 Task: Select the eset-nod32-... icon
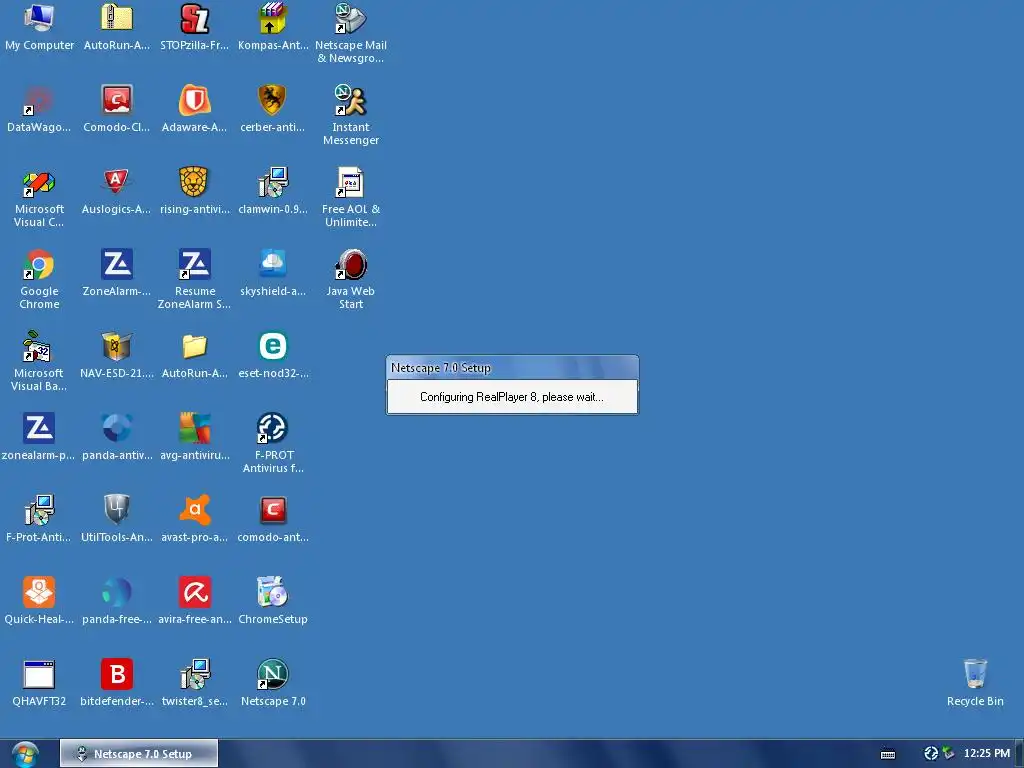[272, 346]
